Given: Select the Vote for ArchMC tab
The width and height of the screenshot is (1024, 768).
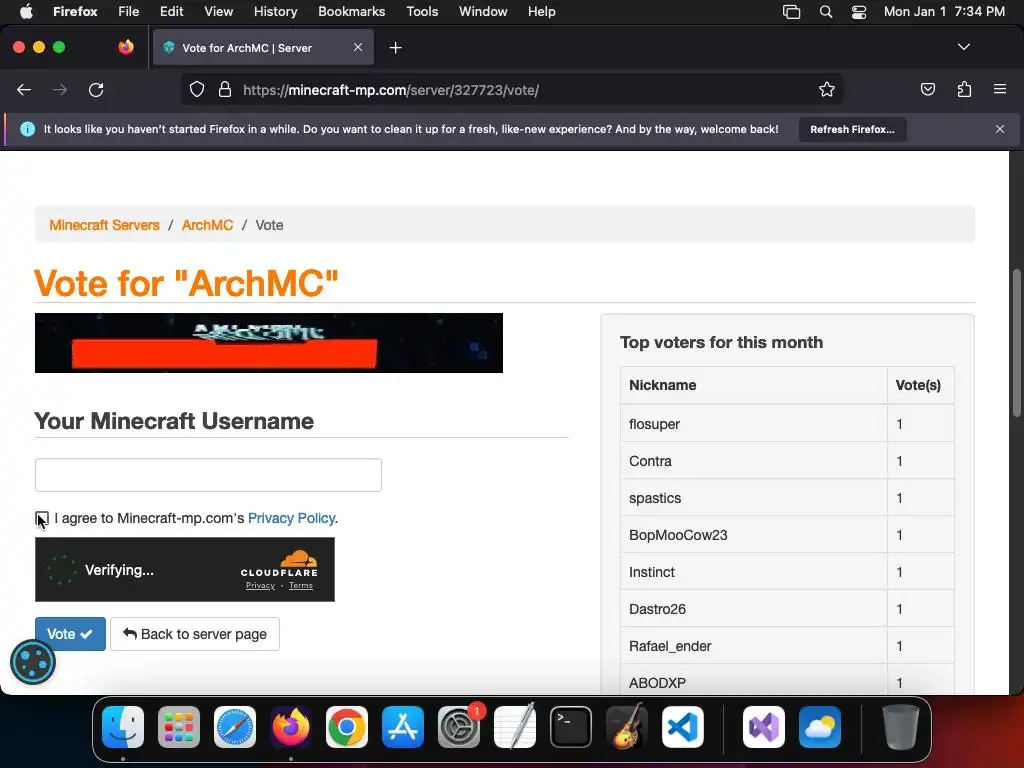Looking at the screenshot, I should pyautogui.click(x=263, y=47).
